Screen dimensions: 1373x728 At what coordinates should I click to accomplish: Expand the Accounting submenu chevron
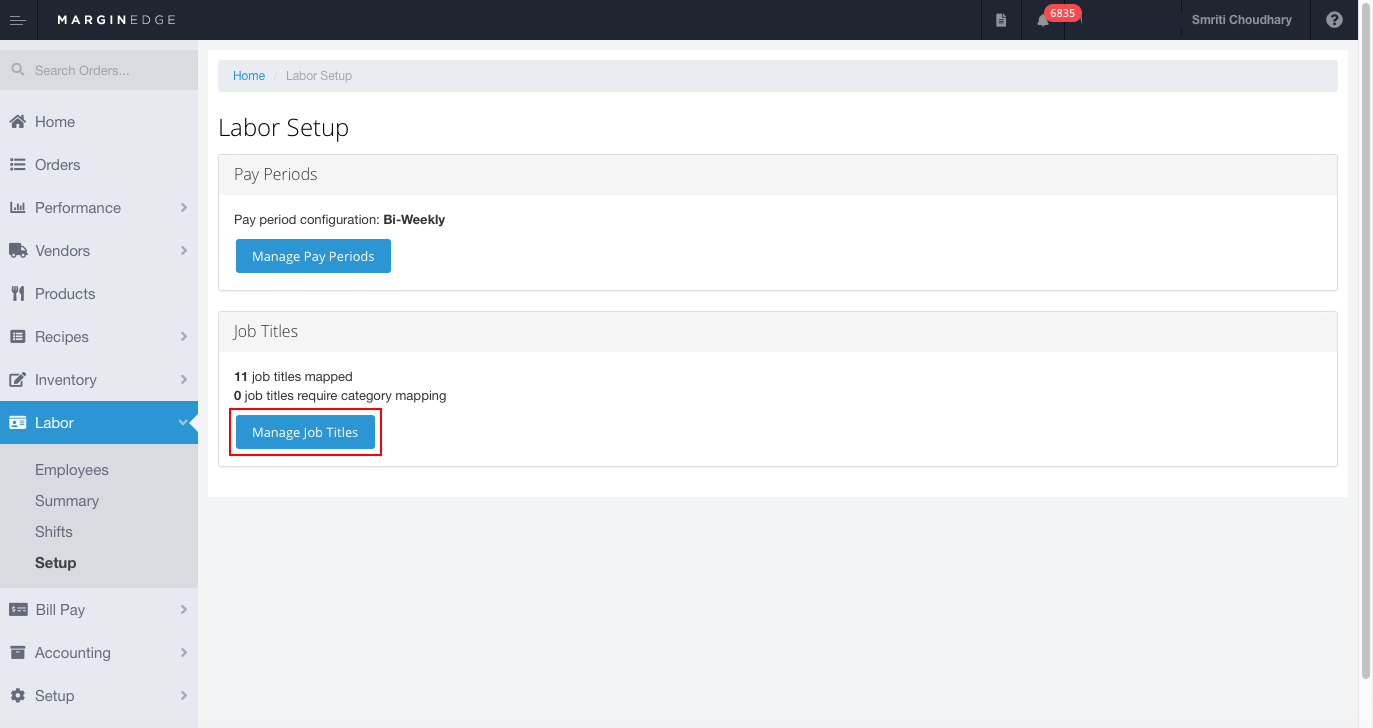184,652
